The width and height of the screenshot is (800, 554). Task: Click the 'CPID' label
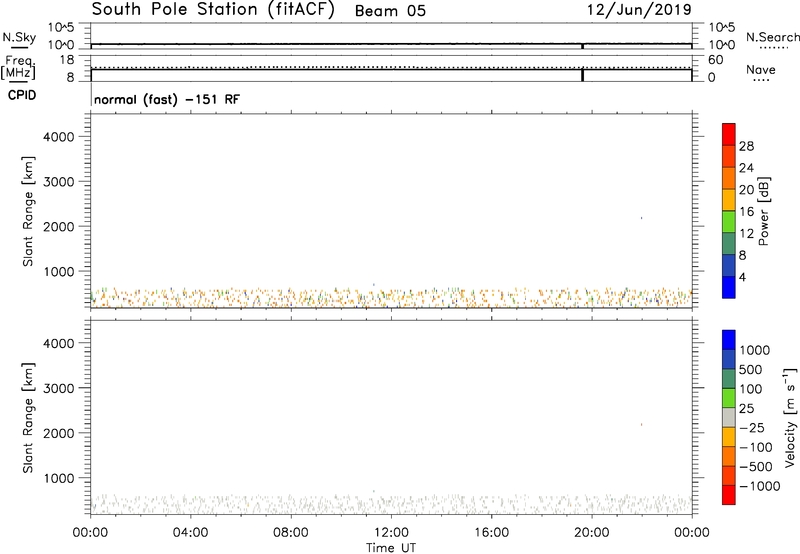[22, 95]
